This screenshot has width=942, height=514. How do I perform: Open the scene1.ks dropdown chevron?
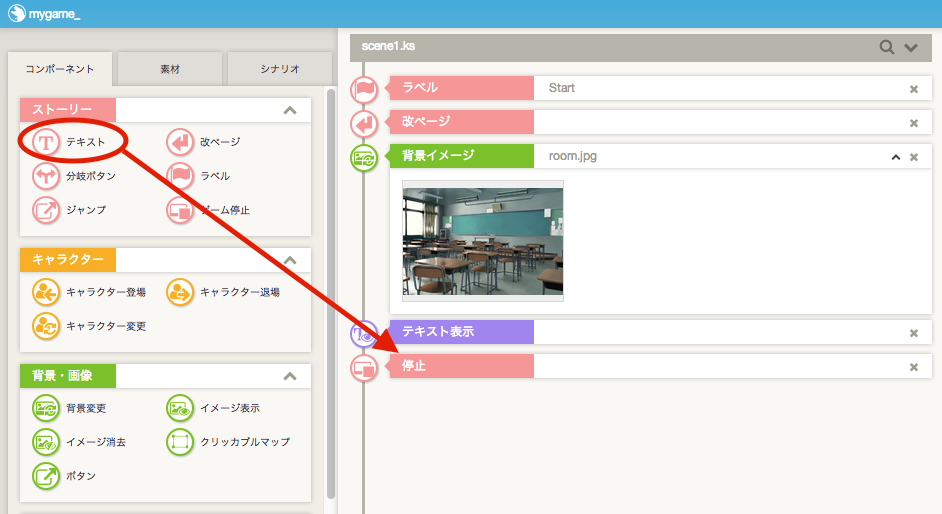911,47
